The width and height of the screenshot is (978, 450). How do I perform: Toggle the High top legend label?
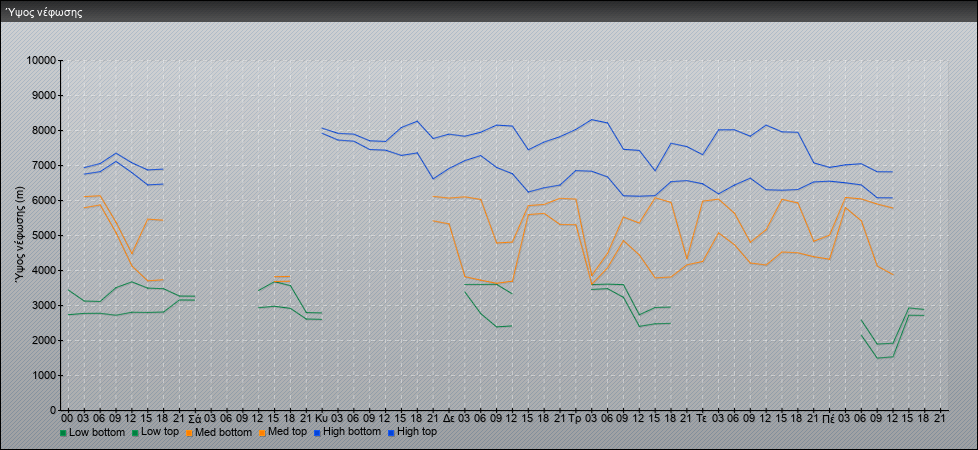point(417,432)
